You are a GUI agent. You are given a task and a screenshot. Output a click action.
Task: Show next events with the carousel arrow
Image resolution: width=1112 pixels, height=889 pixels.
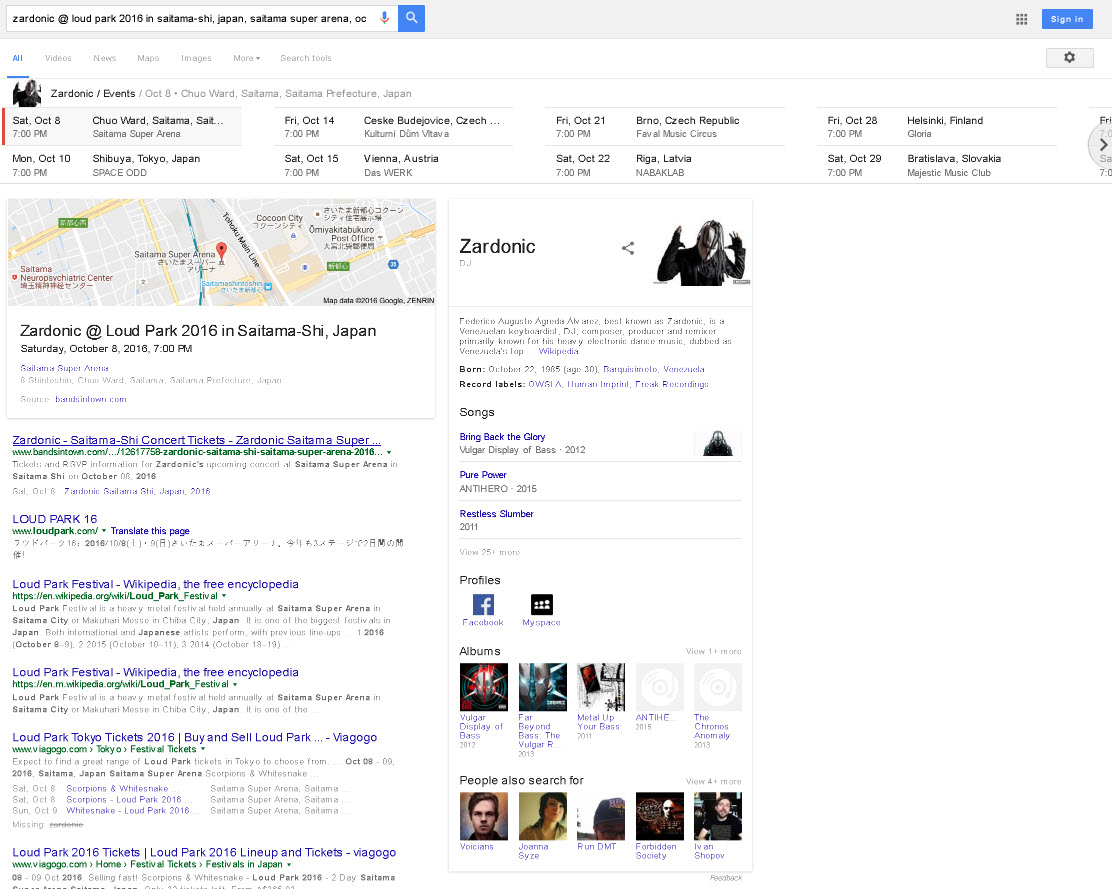coord(1102,145)
